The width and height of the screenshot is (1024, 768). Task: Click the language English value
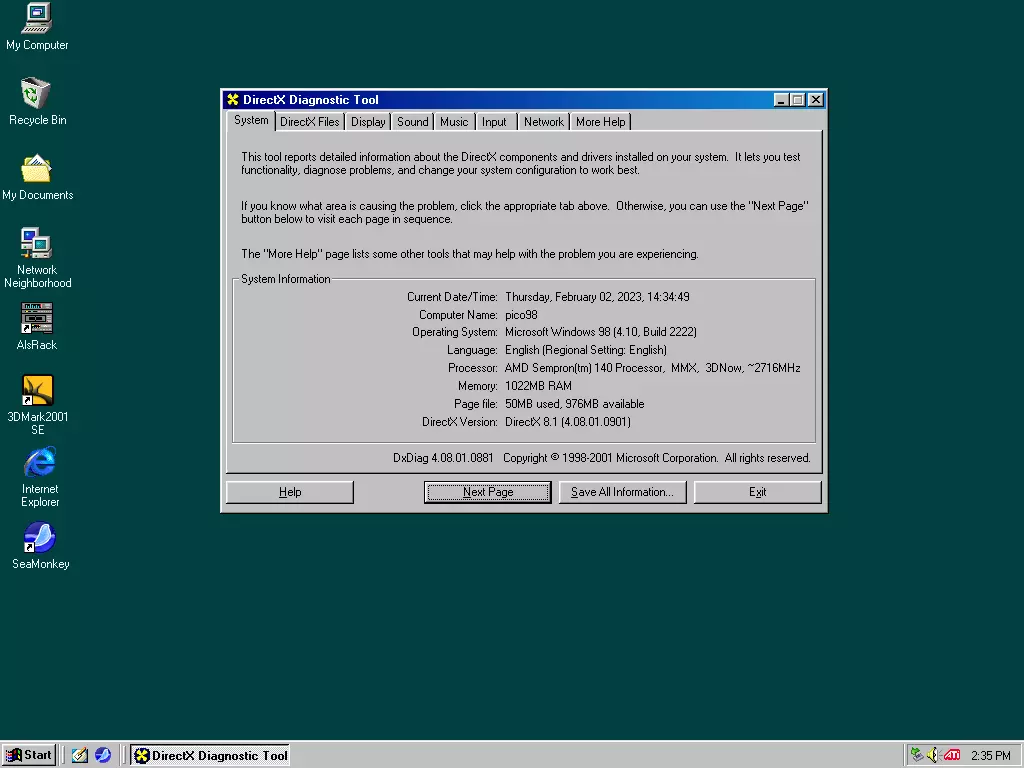(586, 351)
